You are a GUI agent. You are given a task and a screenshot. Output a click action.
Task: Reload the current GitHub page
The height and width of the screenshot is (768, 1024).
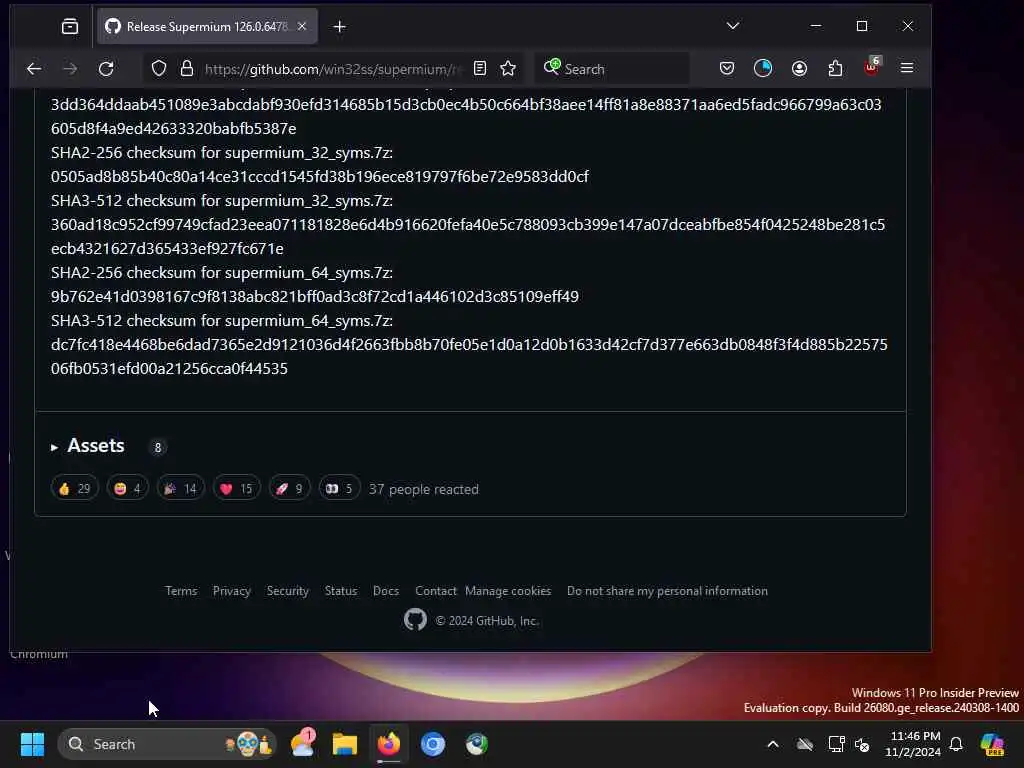106,69
